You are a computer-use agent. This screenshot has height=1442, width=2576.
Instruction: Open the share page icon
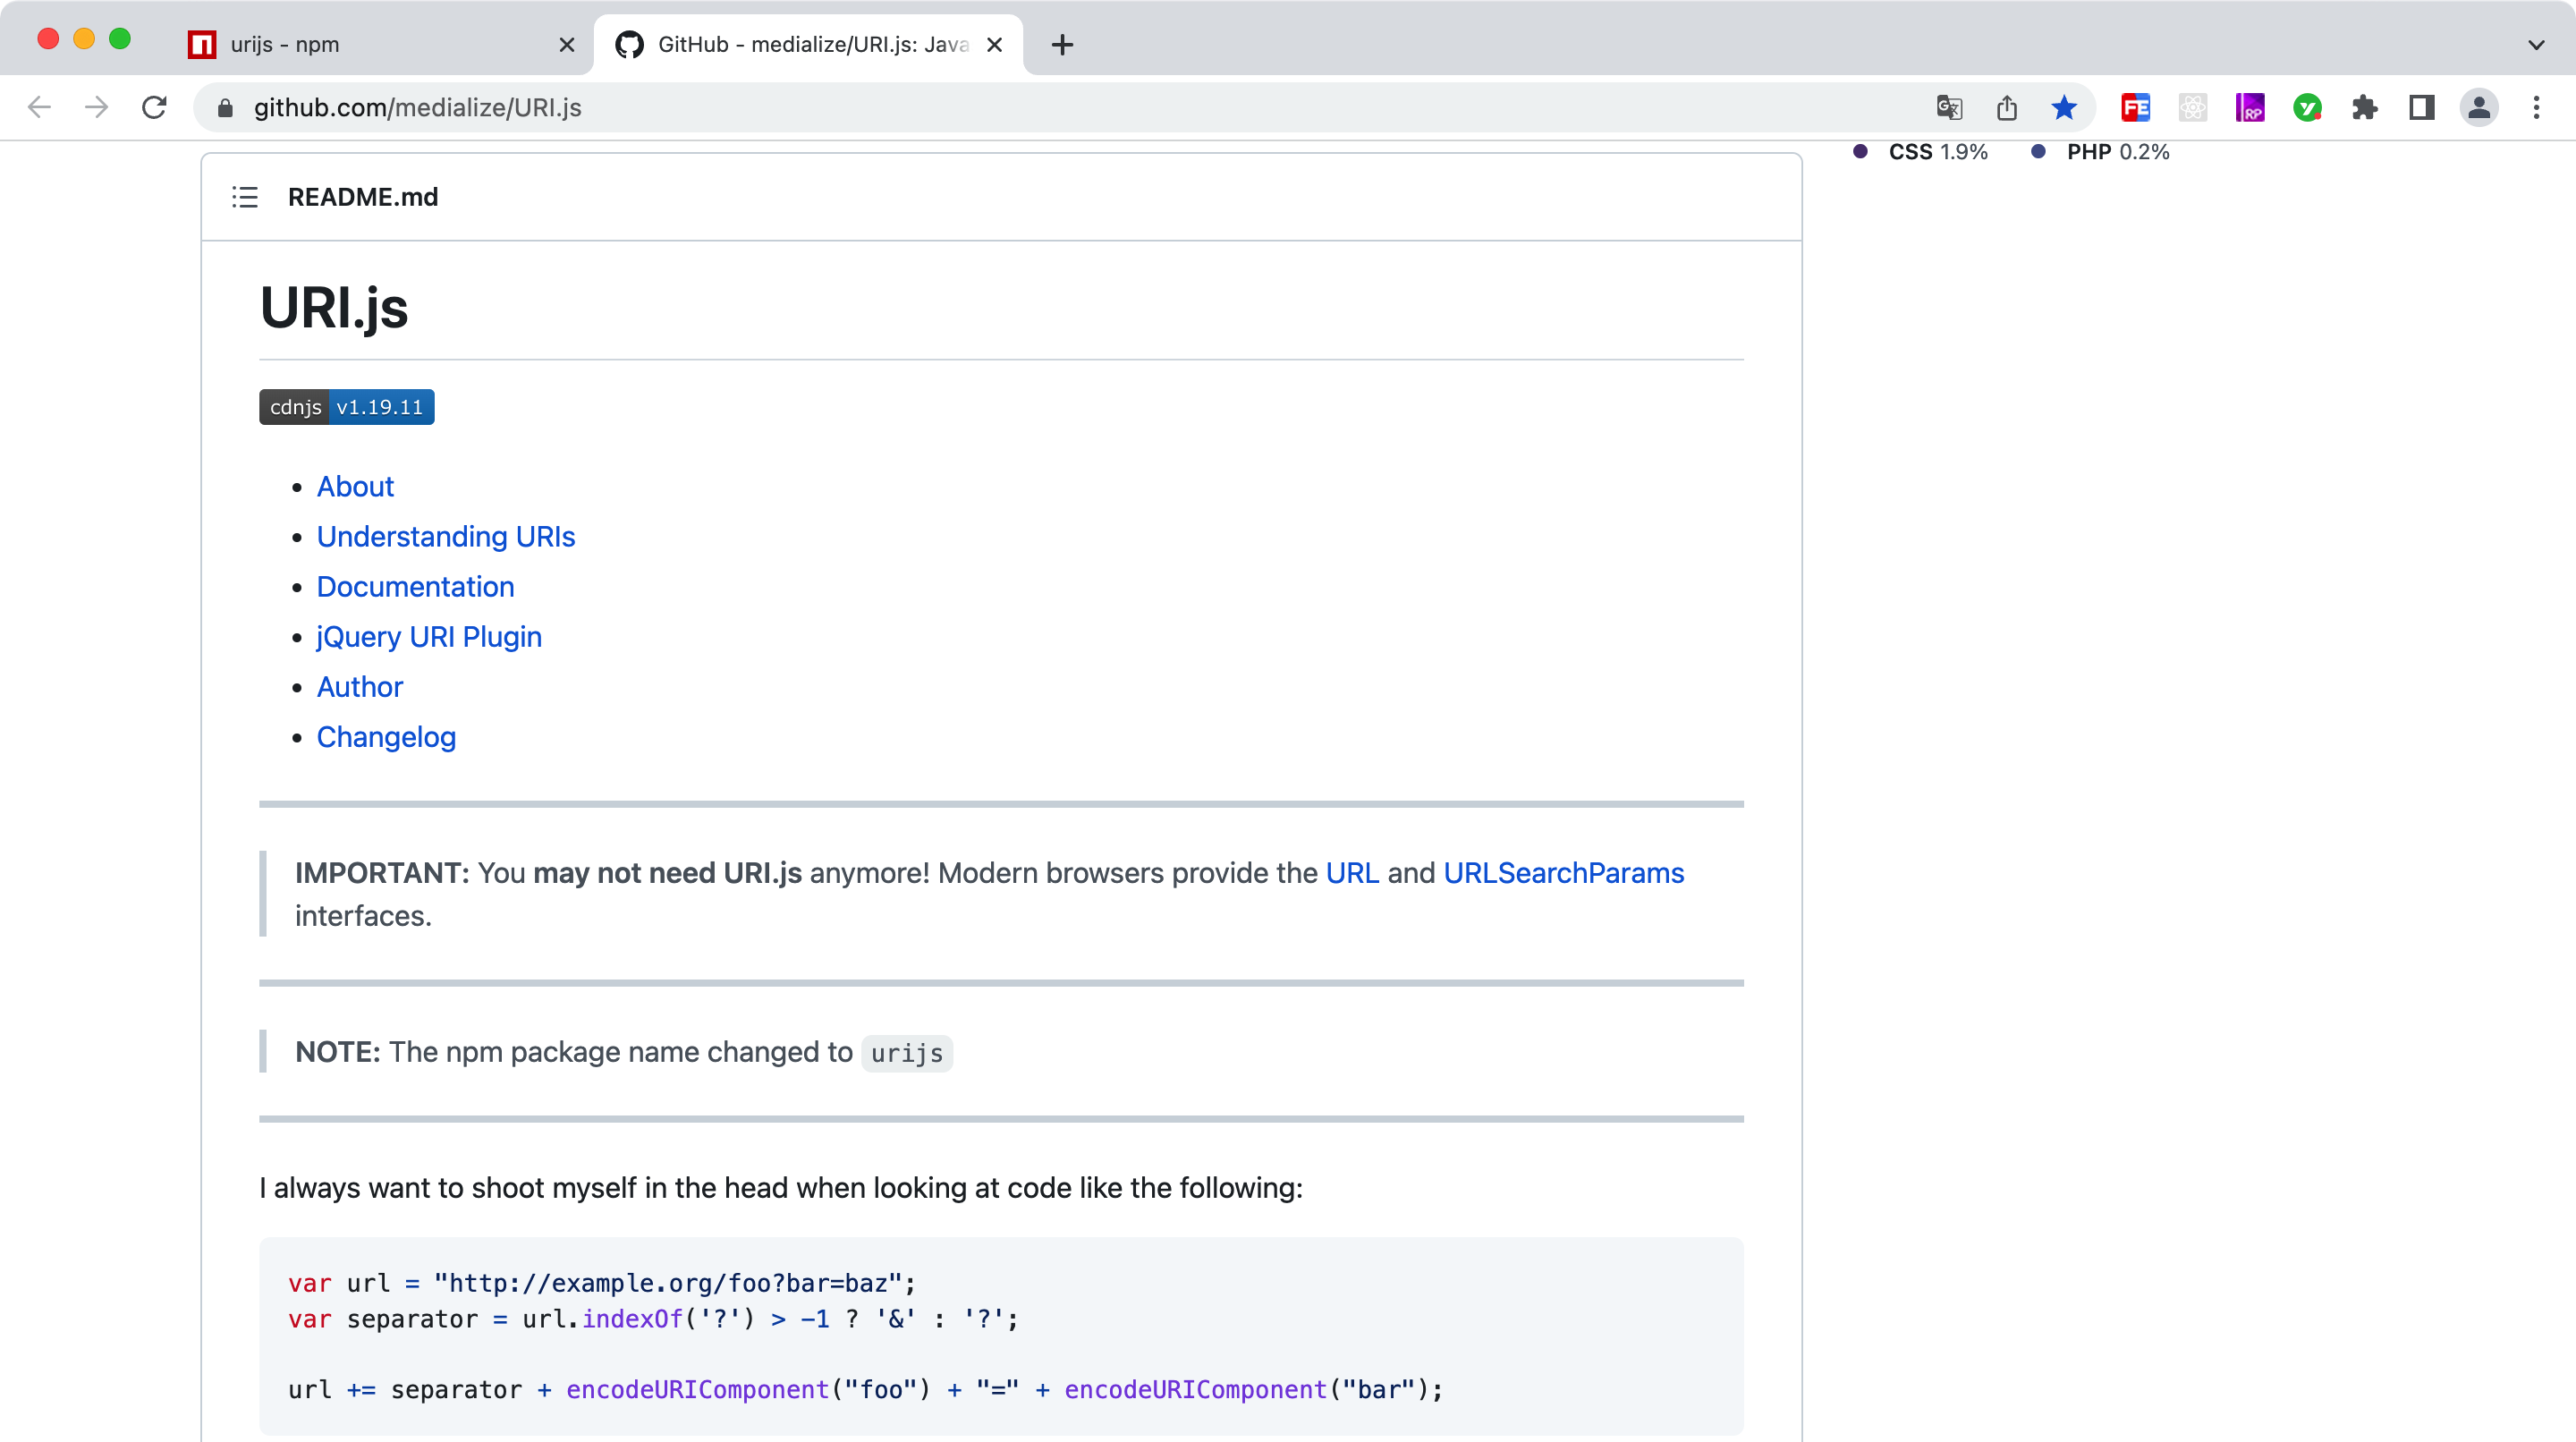[x=2007, y=108]
